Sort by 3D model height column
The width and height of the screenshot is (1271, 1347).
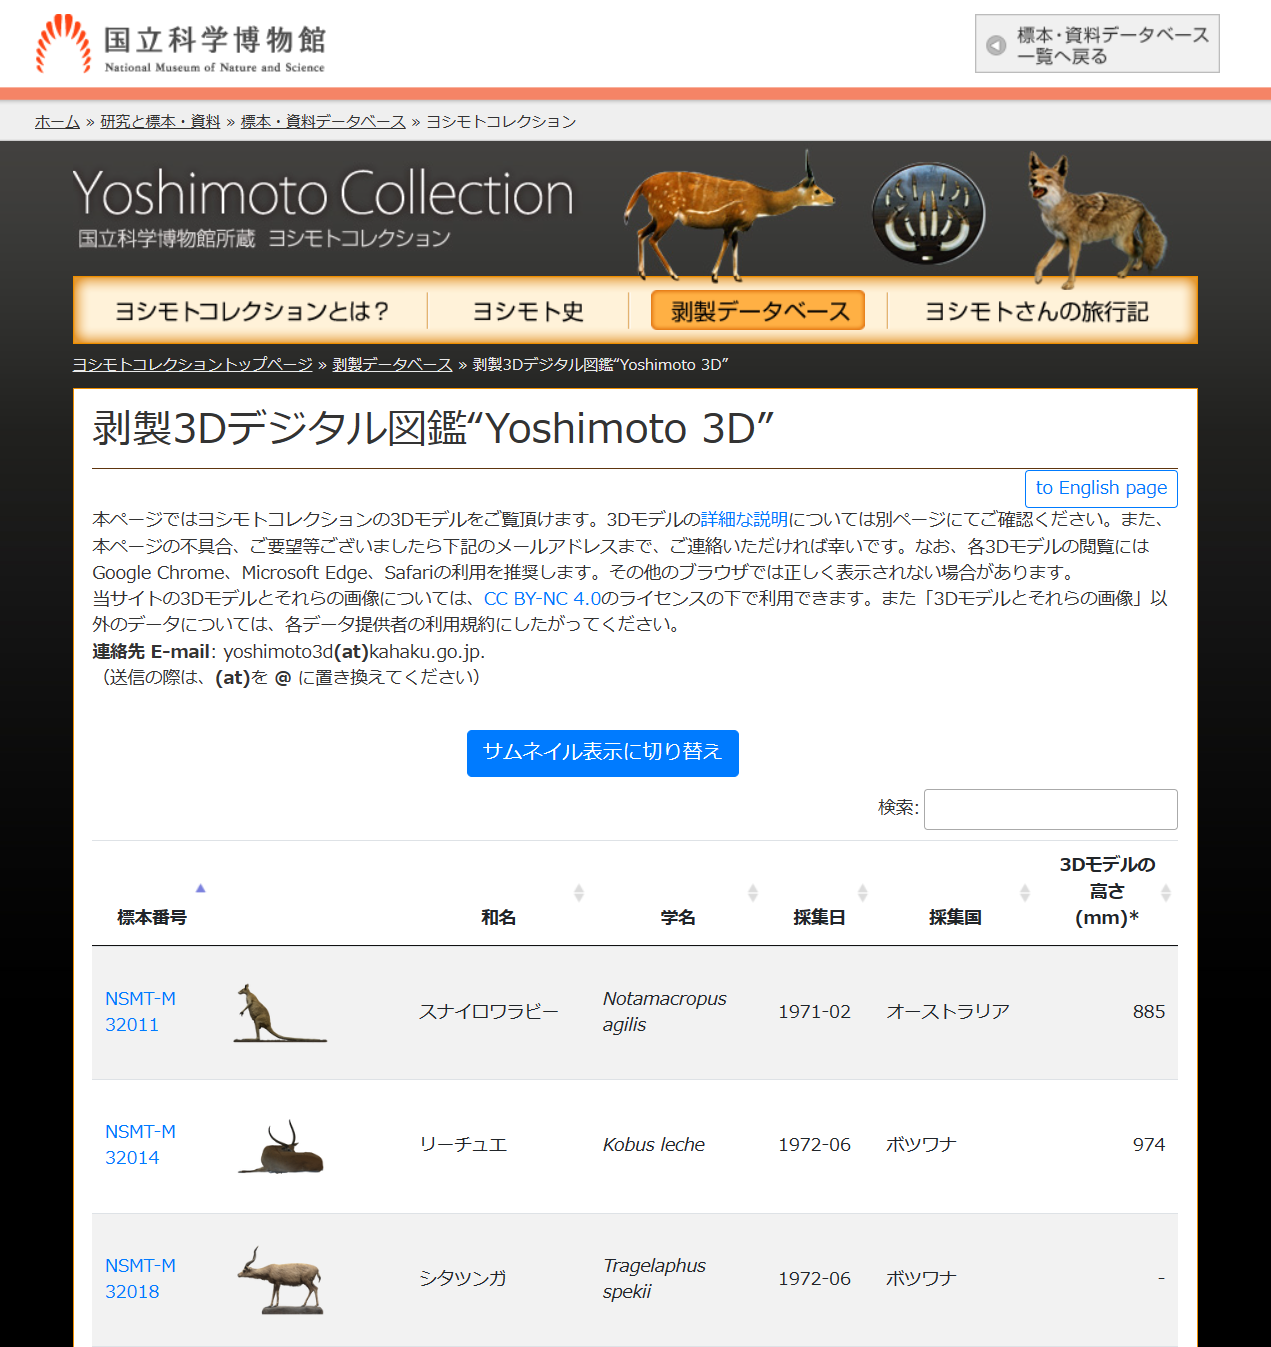(x=1106, y=891)
